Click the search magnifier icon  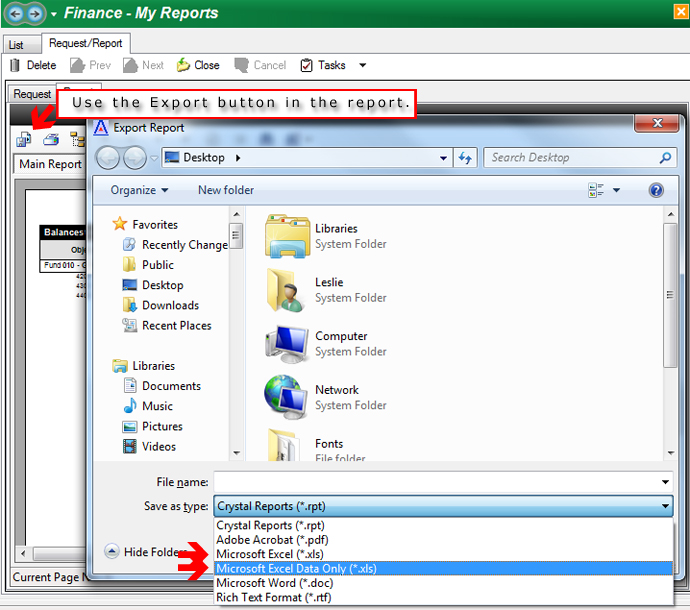(x=665, y=158)
